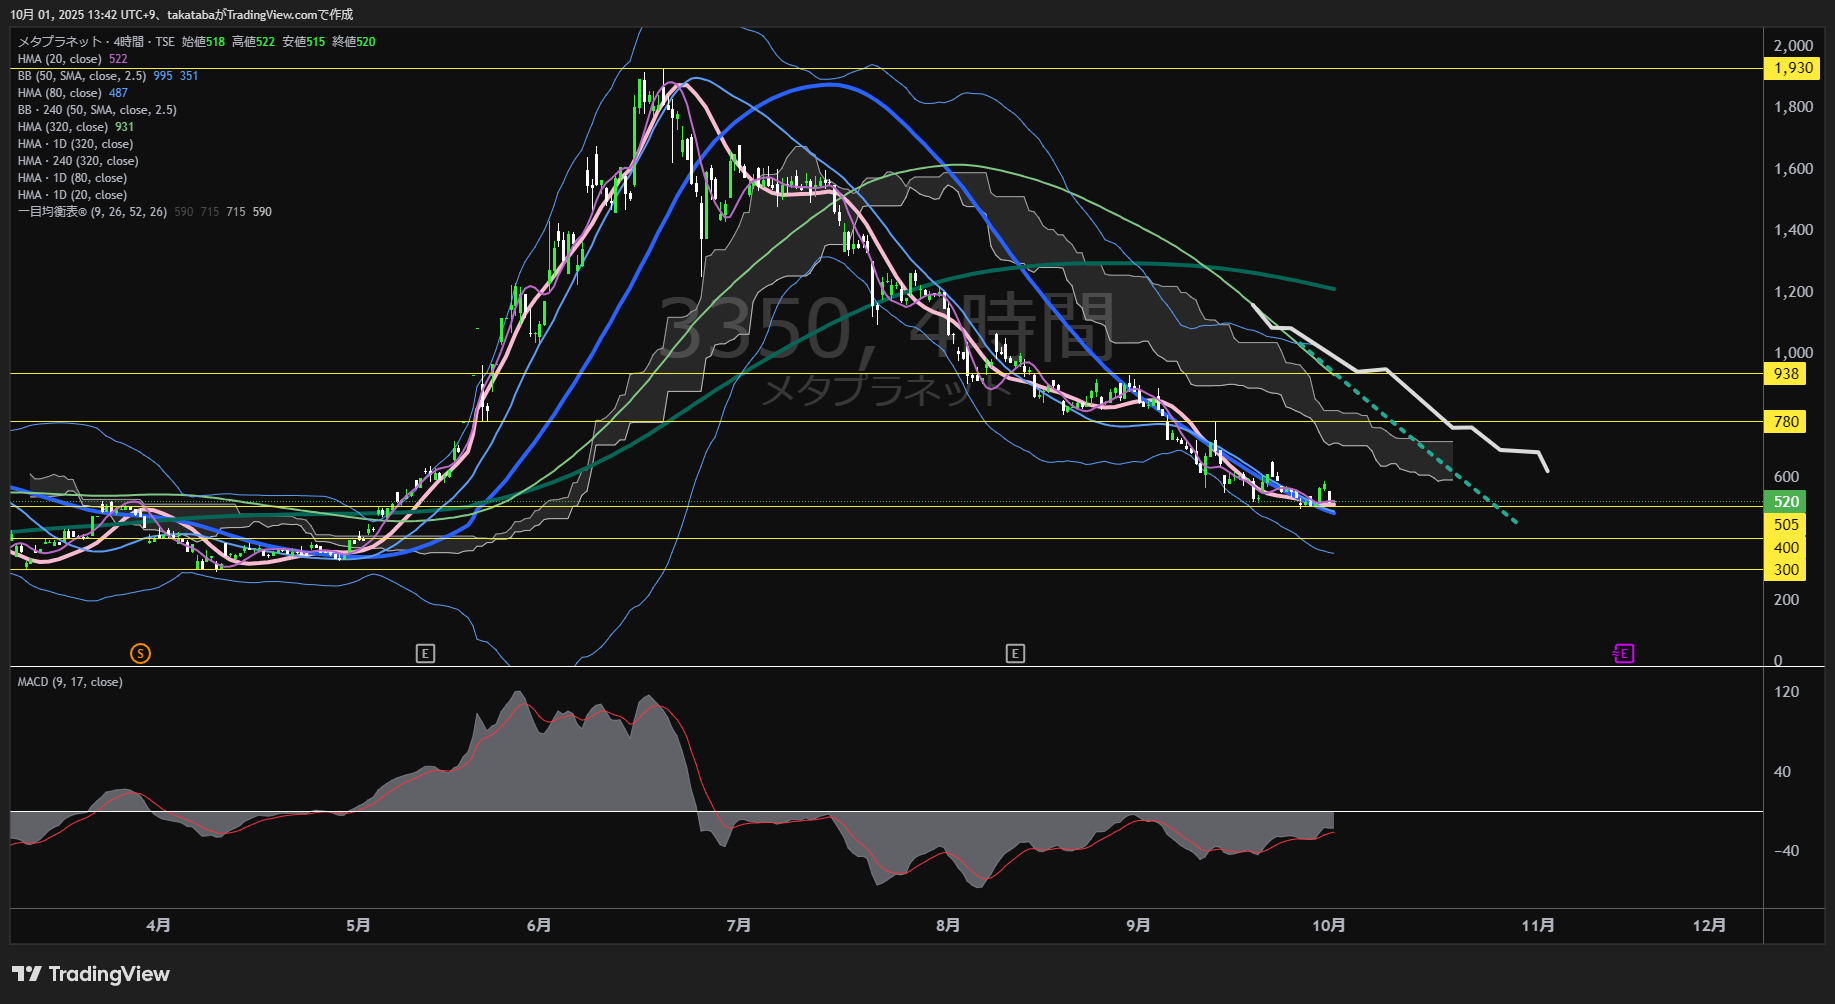The height and width of the screenshot is (1004, 1835).
Task: Click the green 520 current price label
Action: click(x=1786, y=502)
